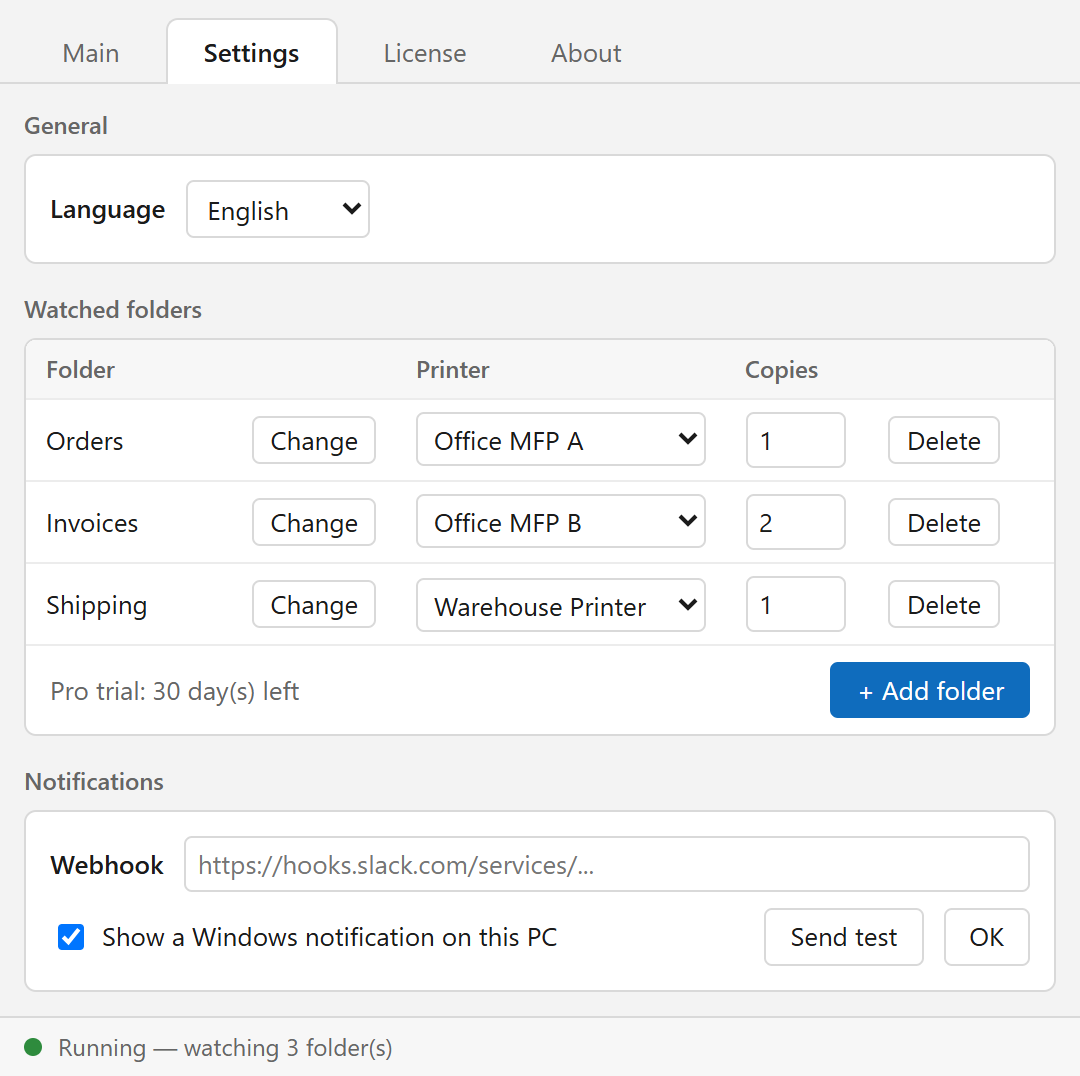The image size is (1080, 1076).
Task: Click the 'Running — watching 3 folder(s)' status text
Action: (225, 1048)
